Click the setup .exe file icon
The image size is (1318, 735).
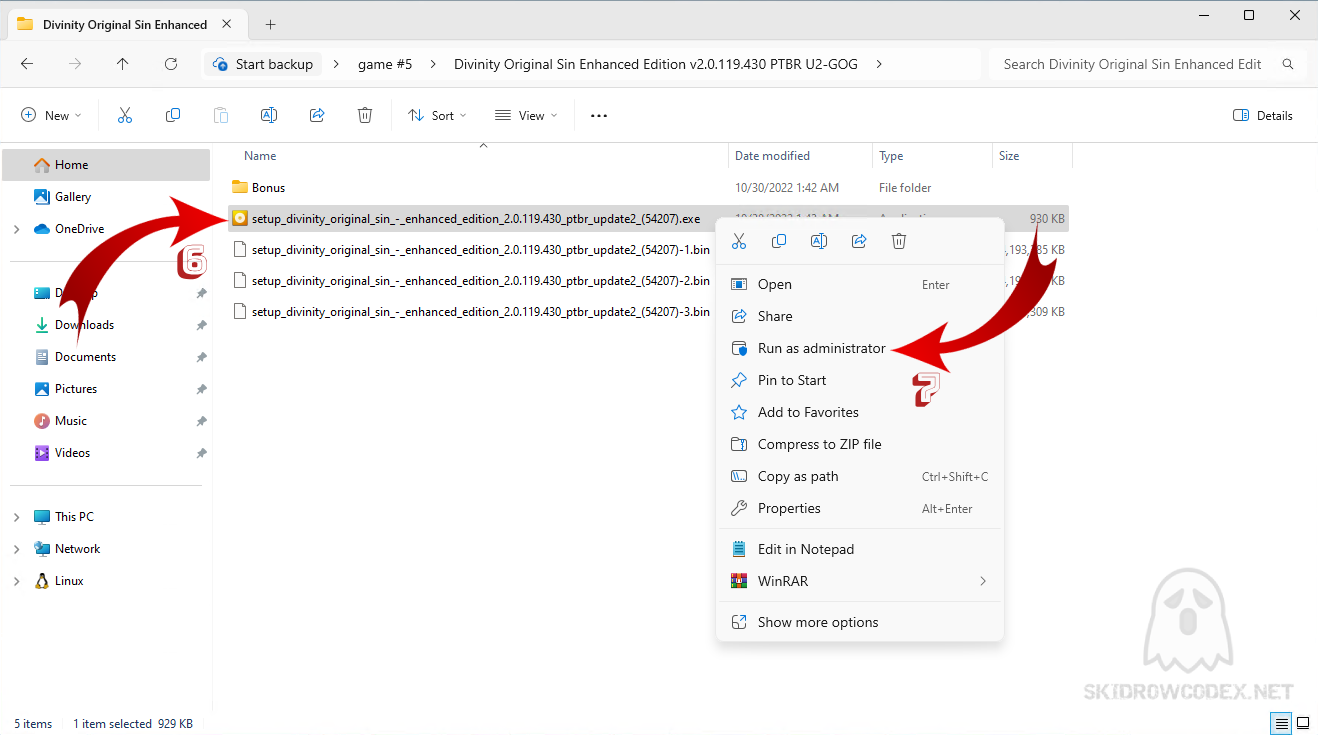coord(239,218)
